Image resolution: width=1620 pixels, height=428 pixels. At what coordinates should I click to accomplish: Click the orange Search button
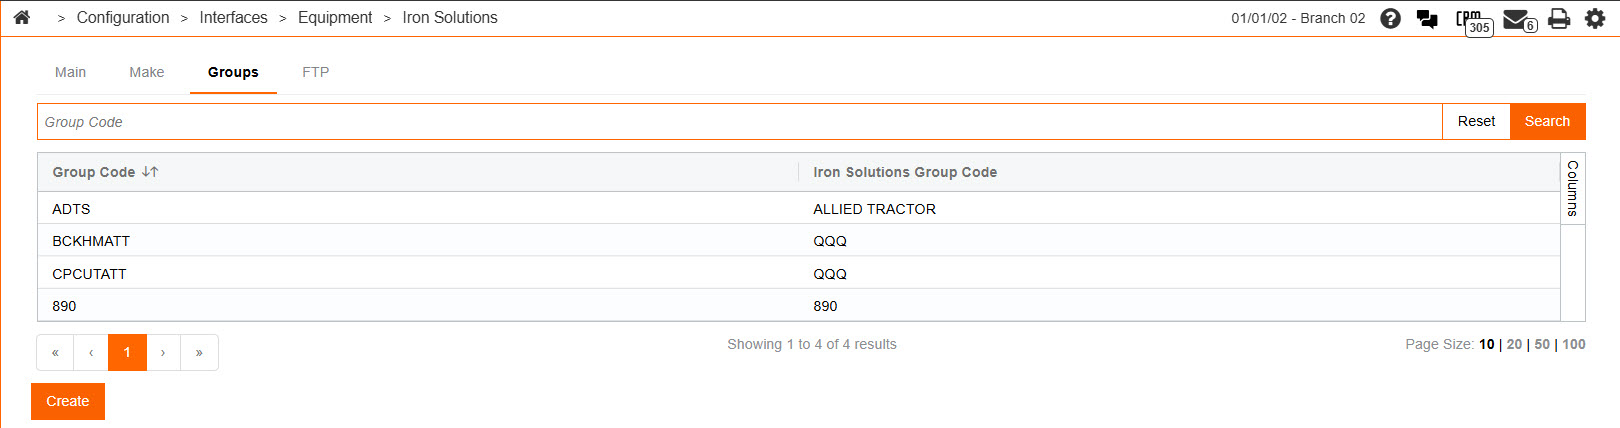click(1547, 121)
